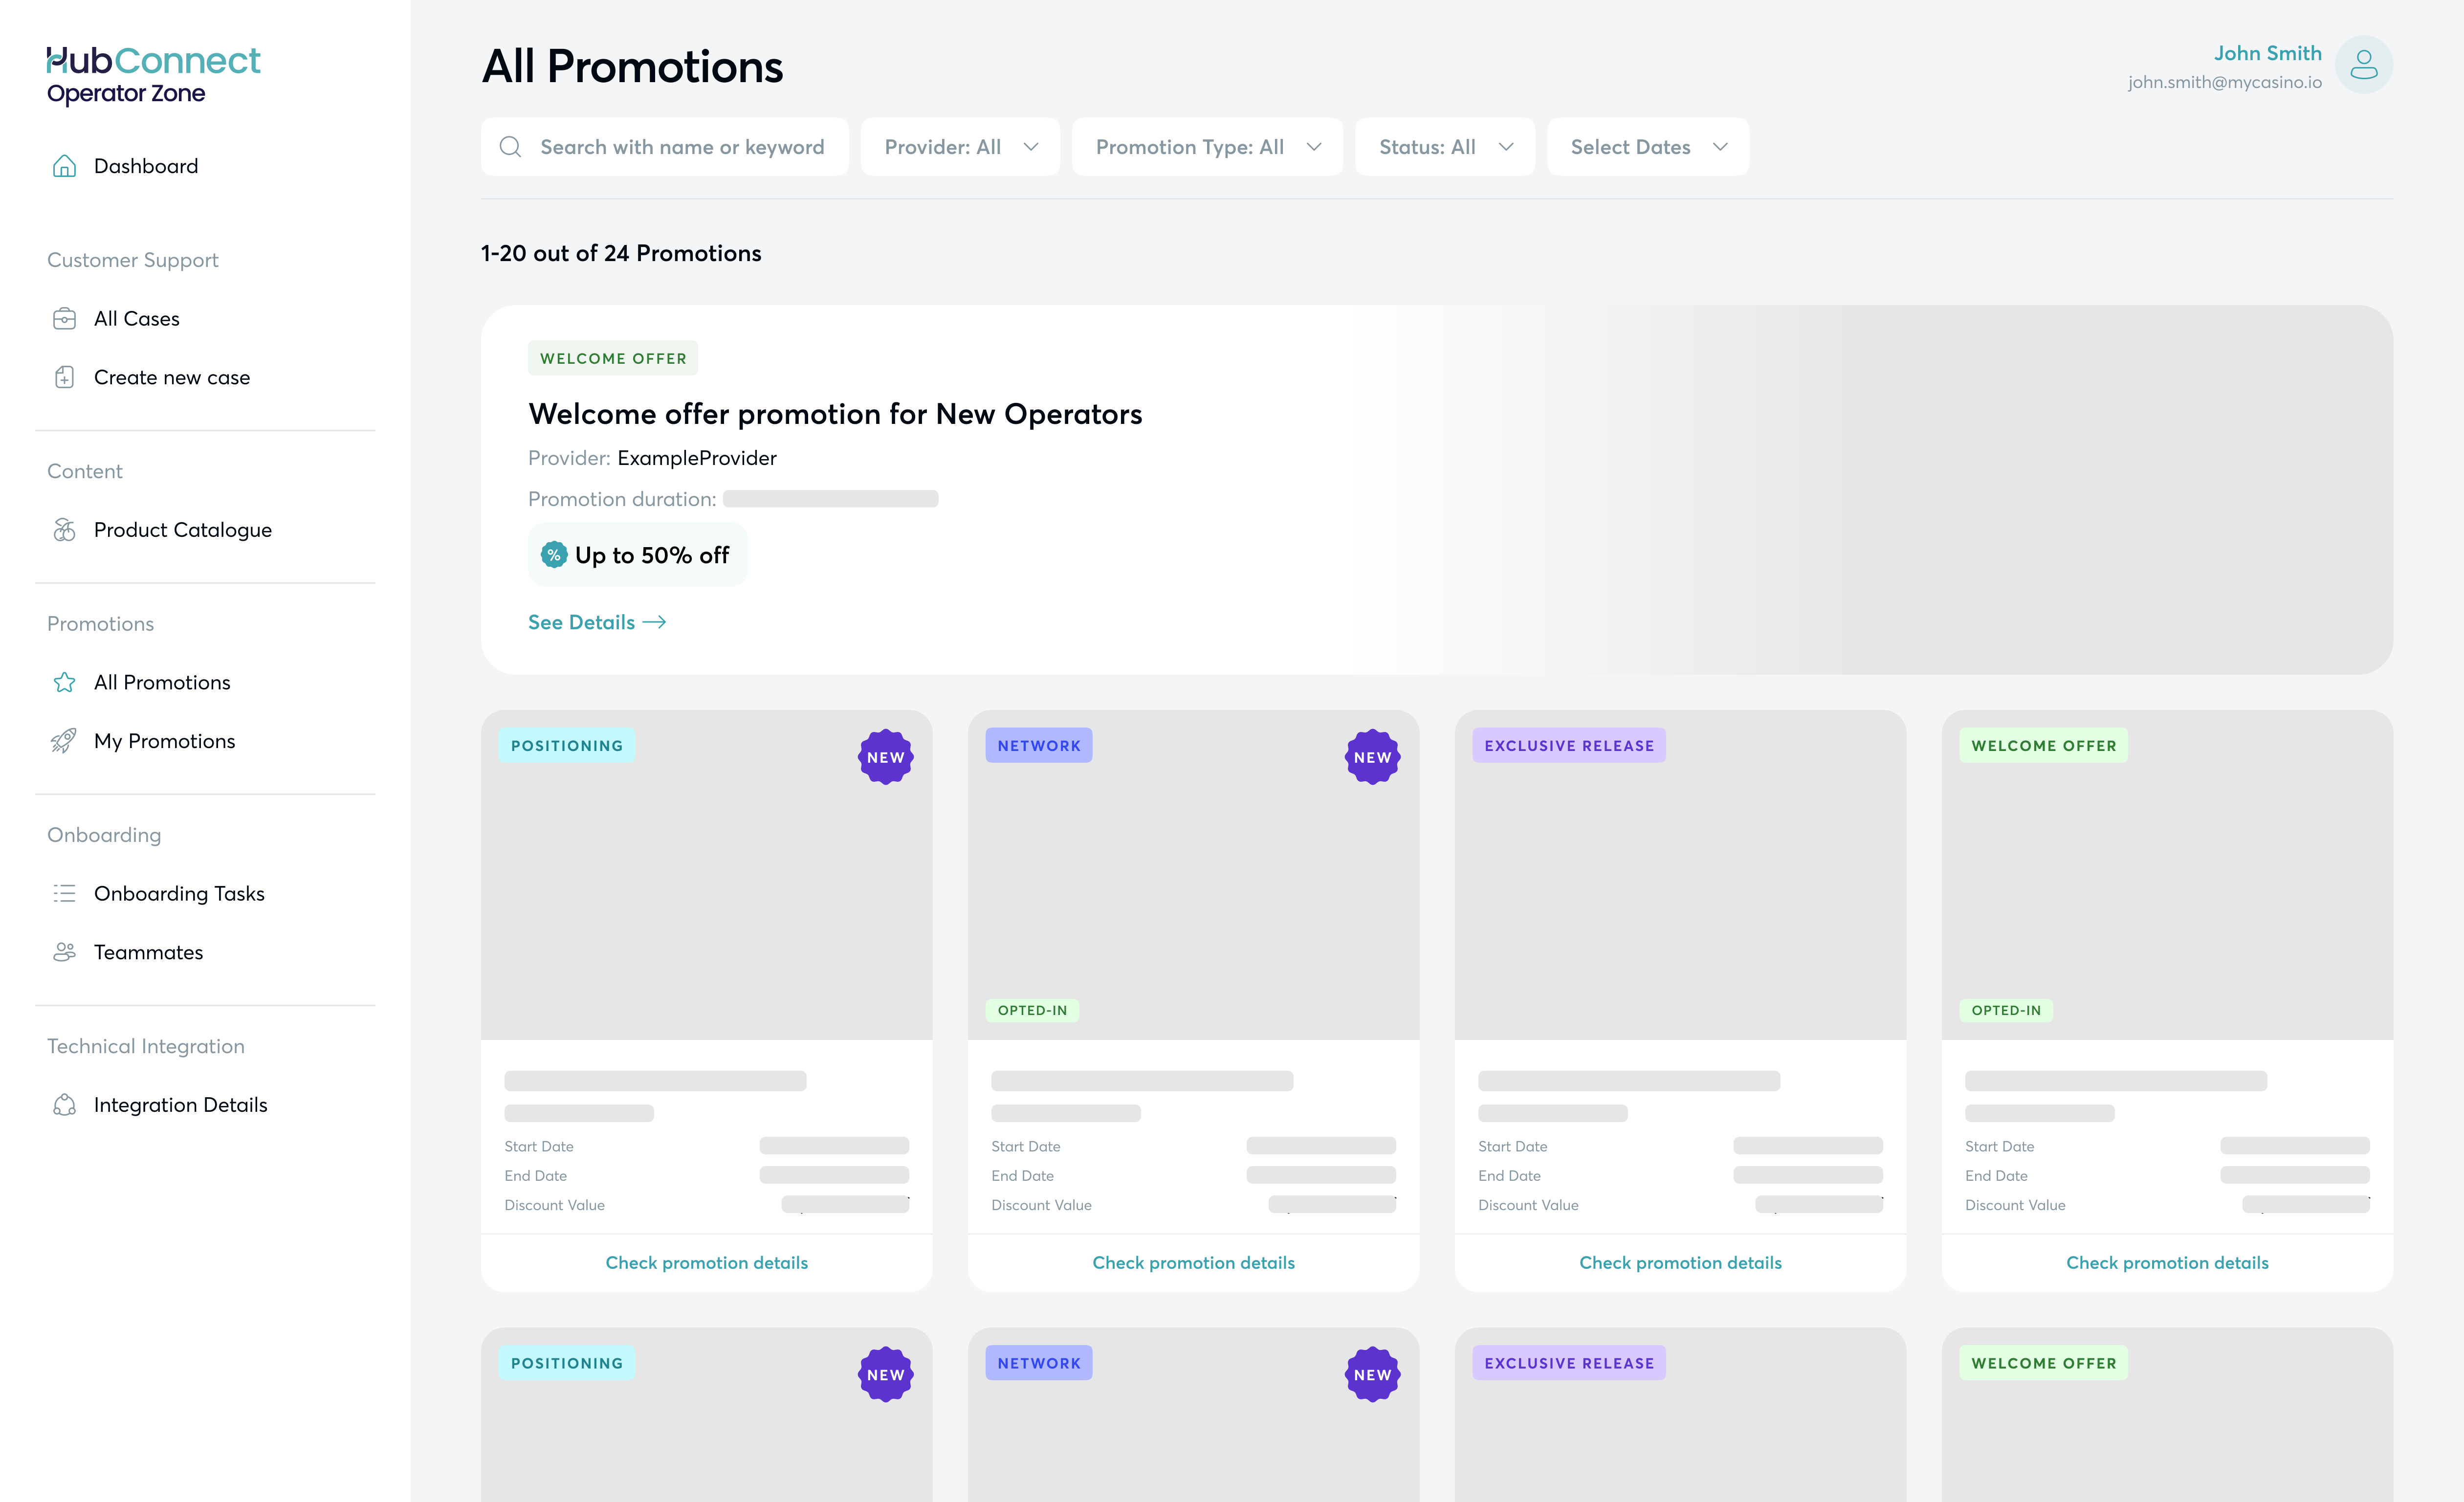This screenshot has width=2464, height=1502.
Task: Click the Dashboard home icon
Action: pyautogui.click(x=64, y=166)
